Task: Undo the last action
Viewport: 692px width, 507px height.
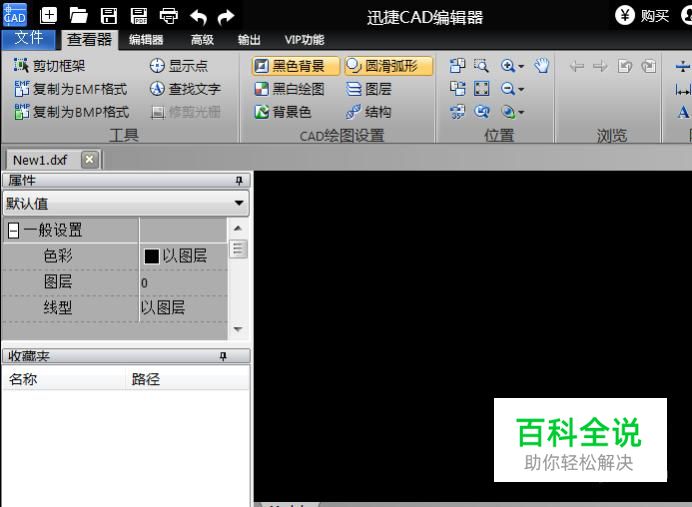Action: pos(198,17)
